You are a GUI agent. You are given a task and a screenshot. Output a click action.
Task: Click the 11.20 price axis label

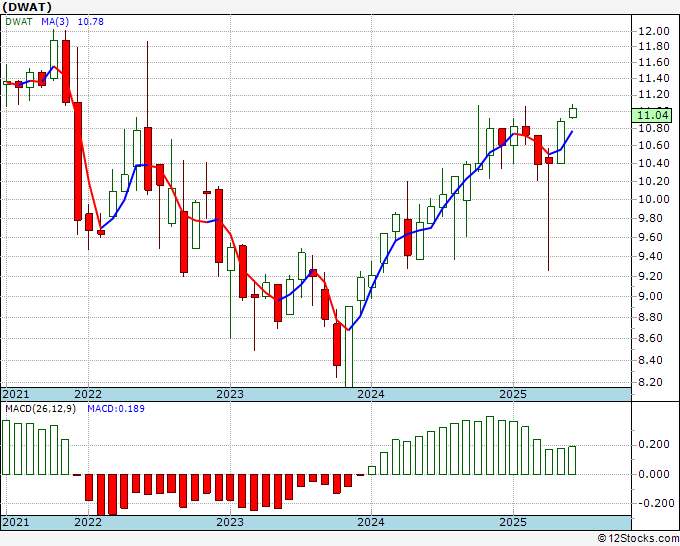(654, 95)
